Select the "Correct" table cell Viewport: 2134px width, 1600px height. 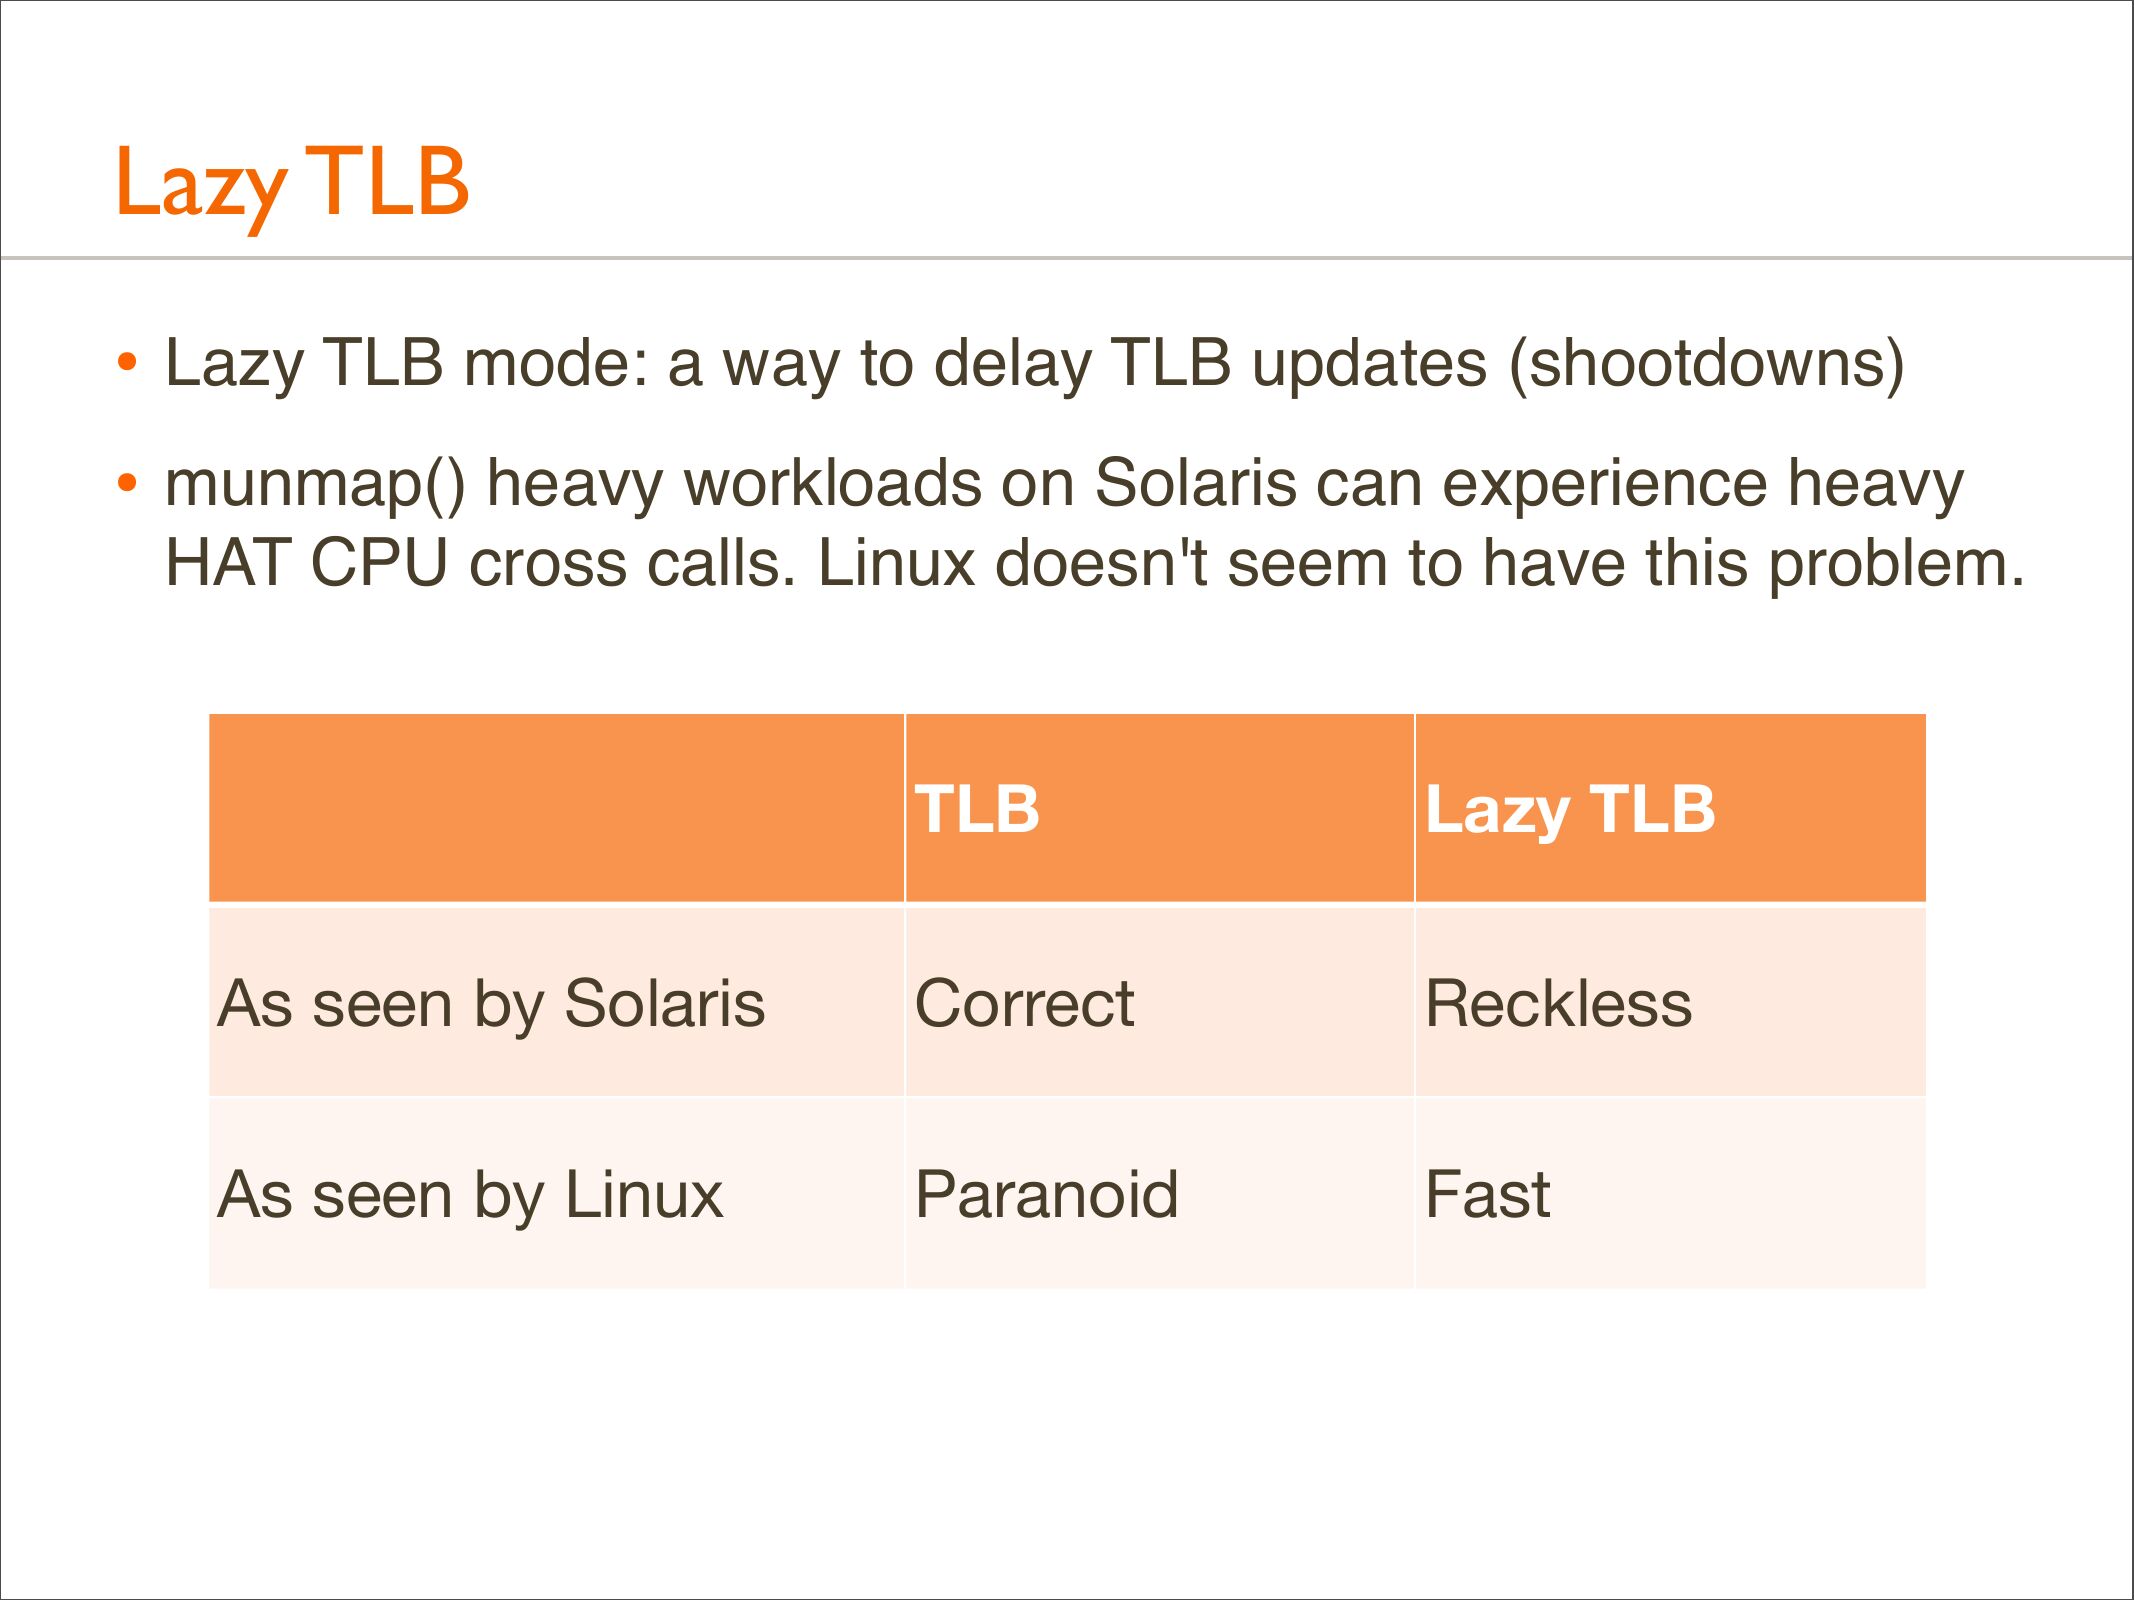tap(1024, 1003)
